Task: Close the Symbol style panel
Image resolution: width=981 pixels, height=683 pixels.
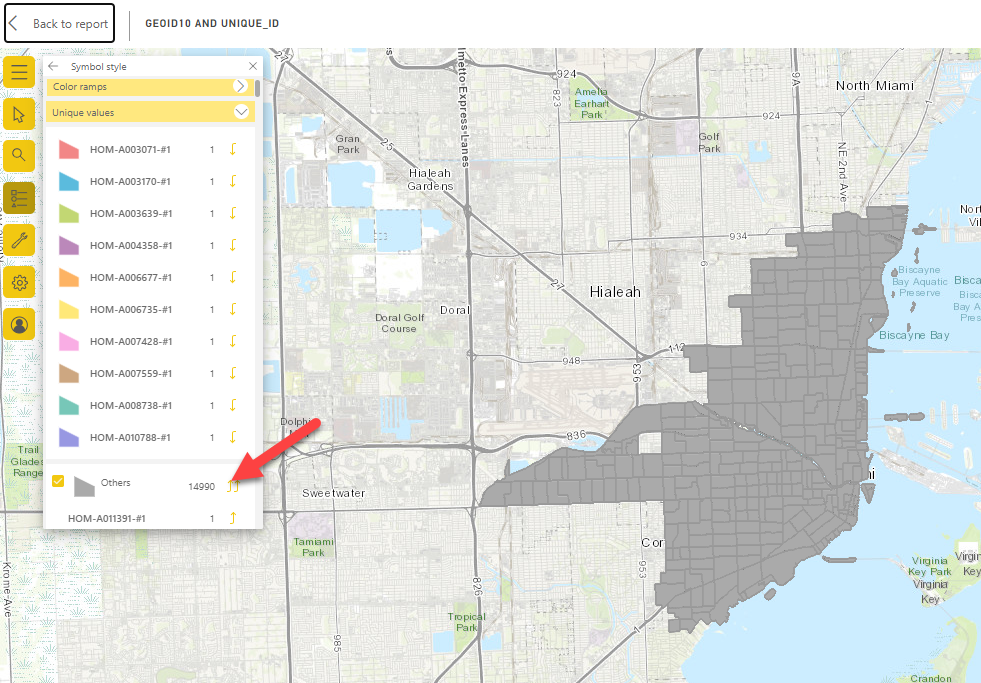Action: [253, 65]
